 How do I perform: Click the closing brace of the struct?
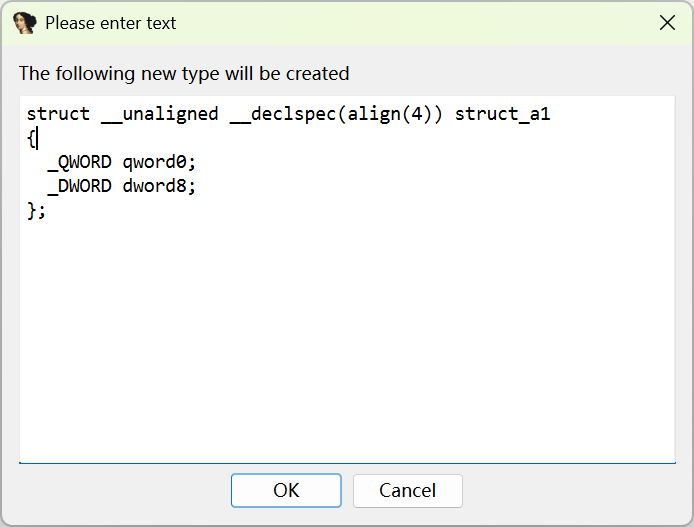(x=32, y=210)
